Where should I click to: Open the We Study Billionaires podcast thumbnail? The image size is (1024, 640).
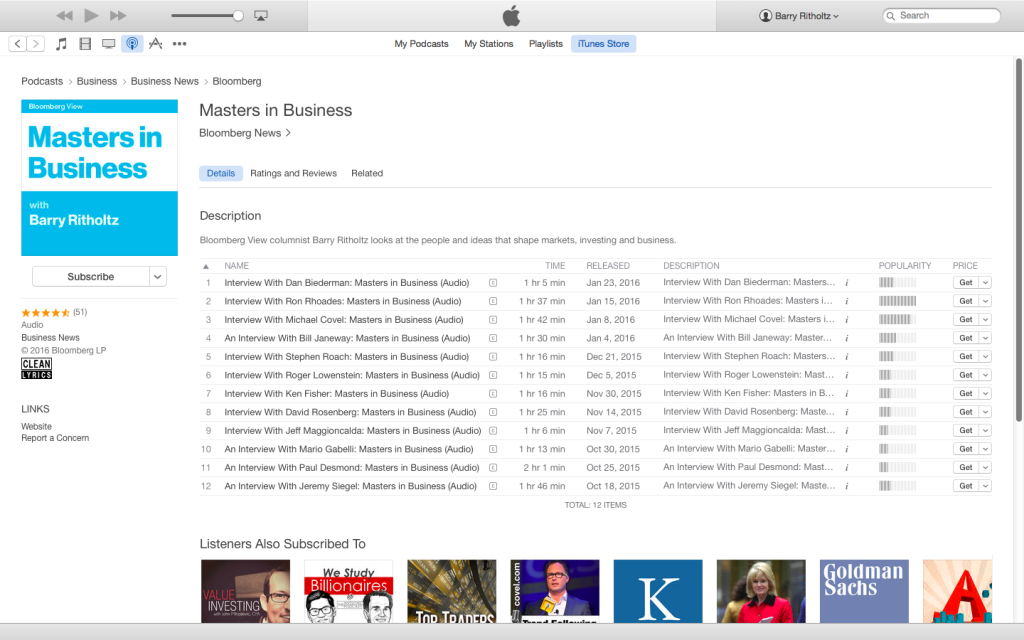point(349,591)
